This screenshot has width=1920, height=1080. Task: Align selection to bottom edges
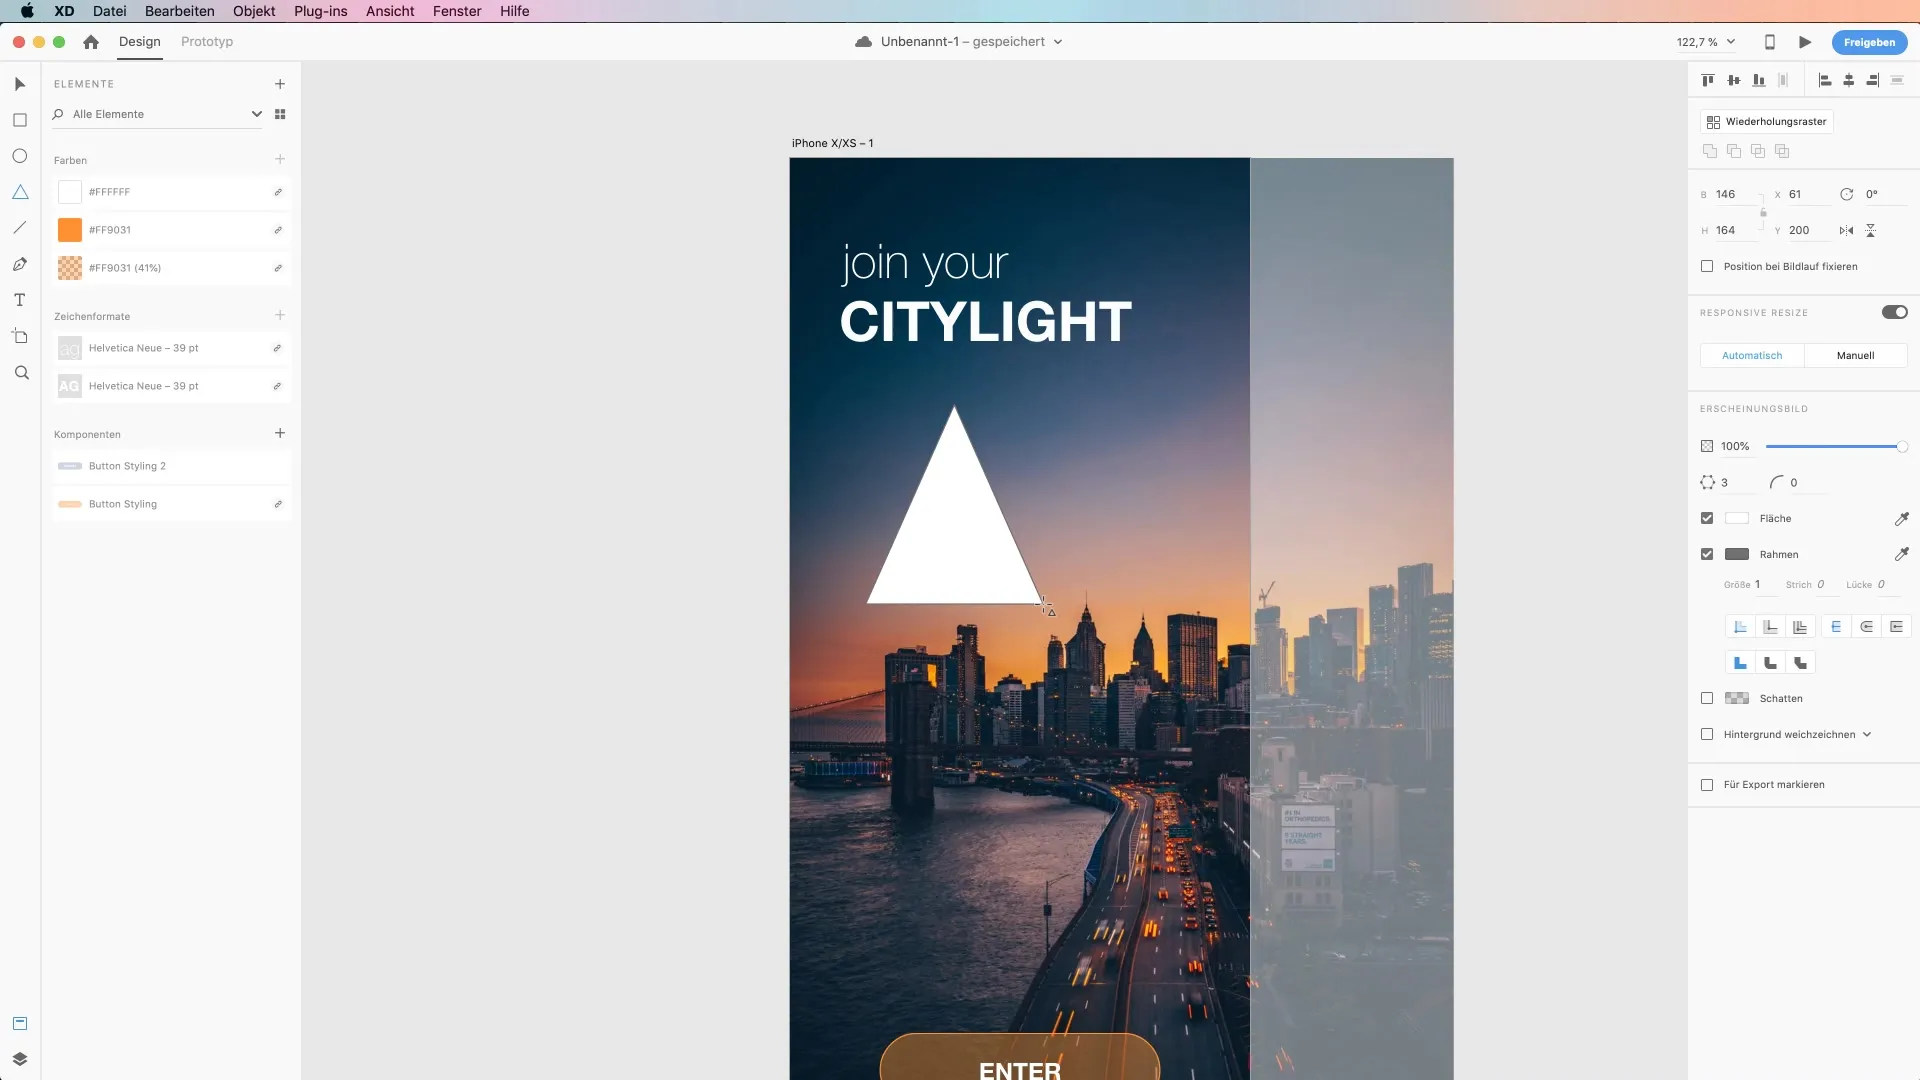1758,80
